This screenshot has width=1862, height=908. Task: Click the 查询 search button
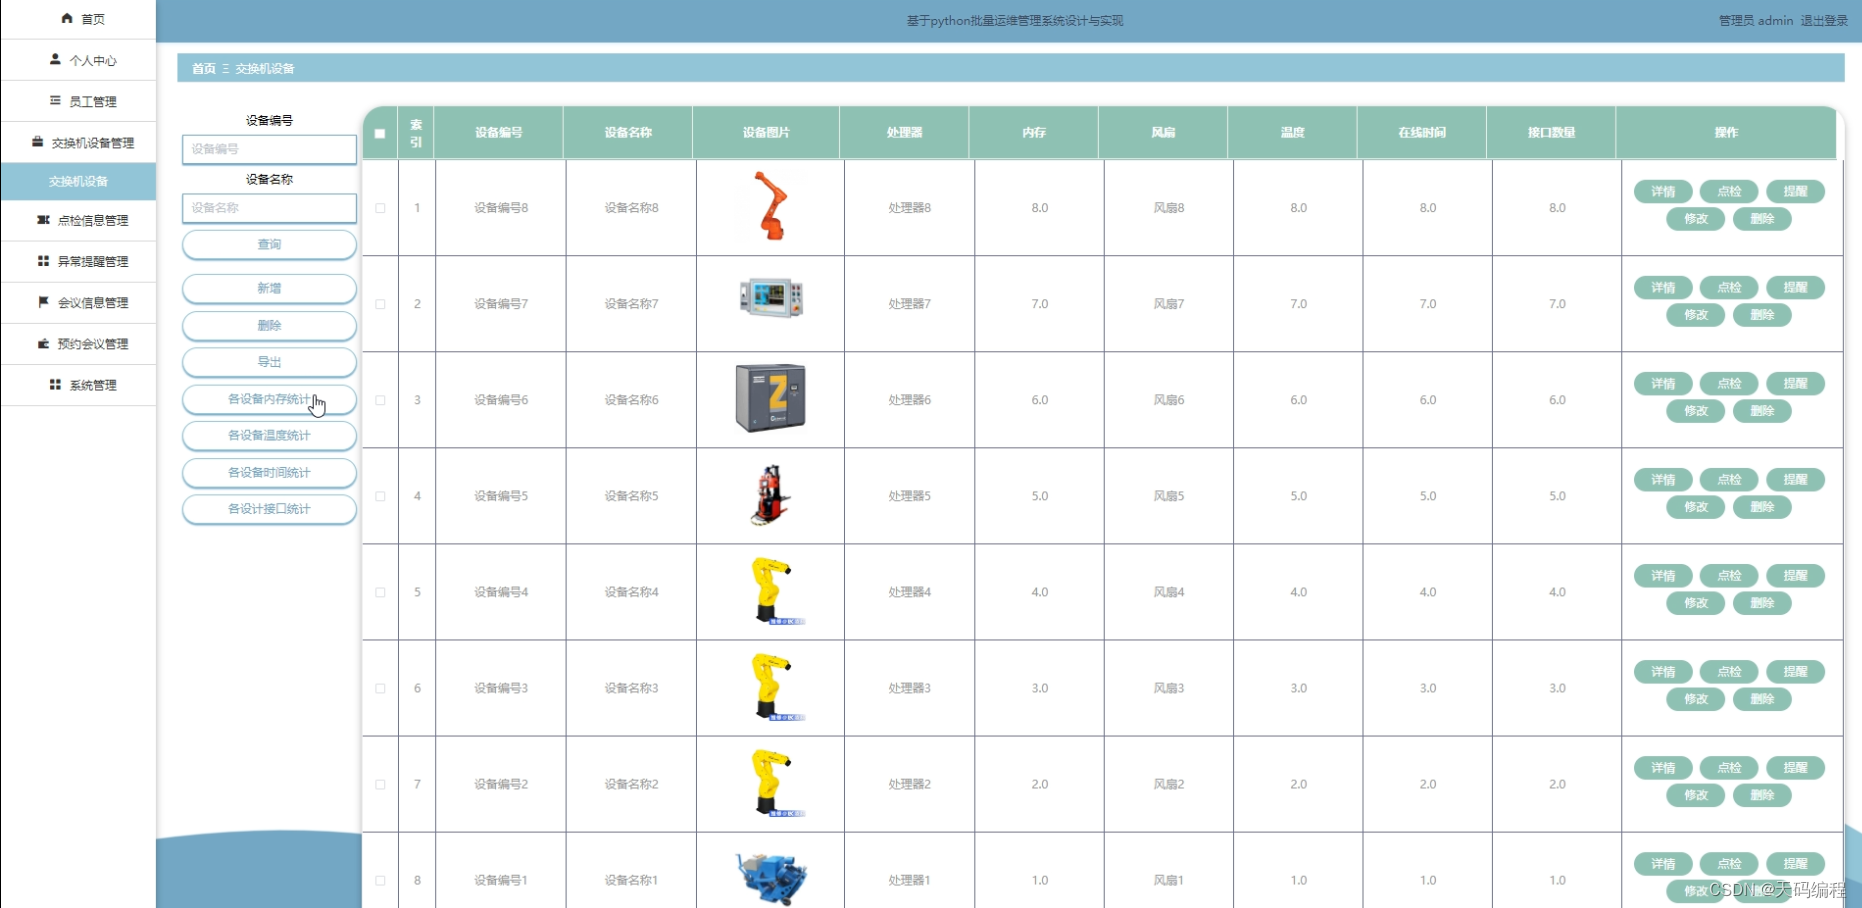[269, 244]
